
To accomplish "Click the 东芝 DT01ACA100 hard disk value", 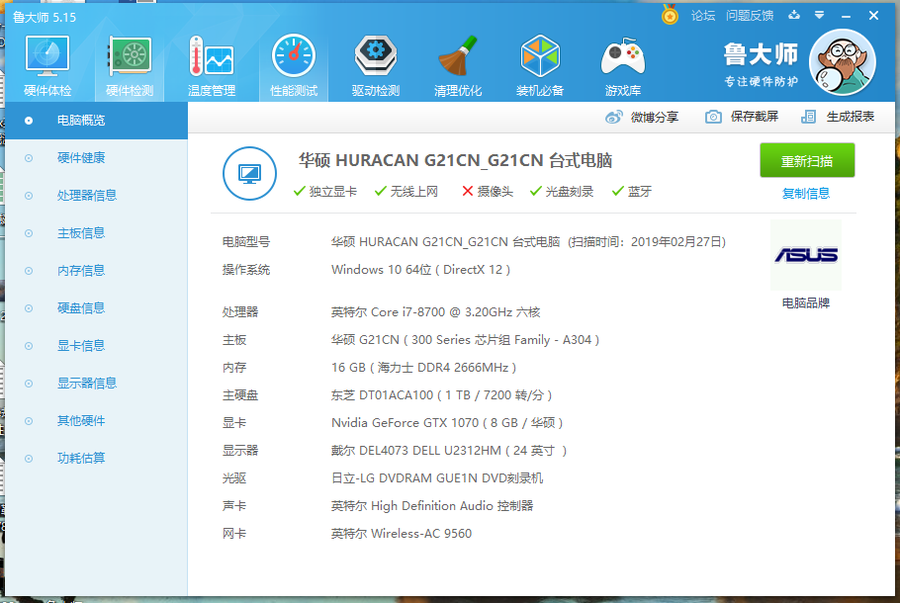I will (x=441, y=395).
